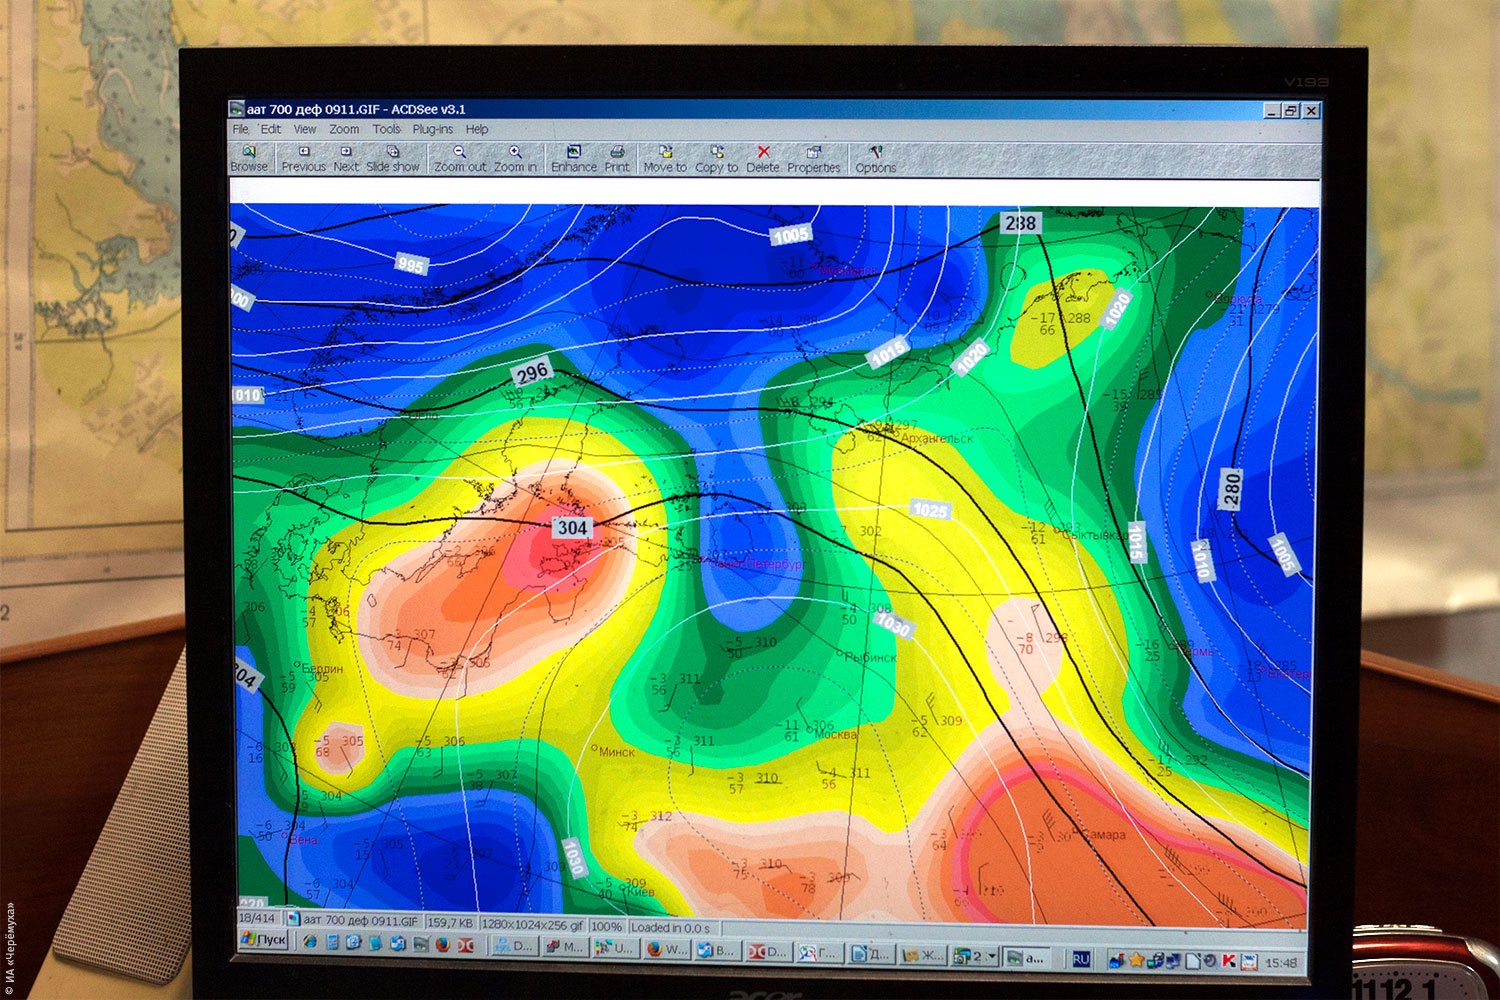Click the ACDSee window title bar icon
Screen dimensions: 1500x1000
pos(237,109)
